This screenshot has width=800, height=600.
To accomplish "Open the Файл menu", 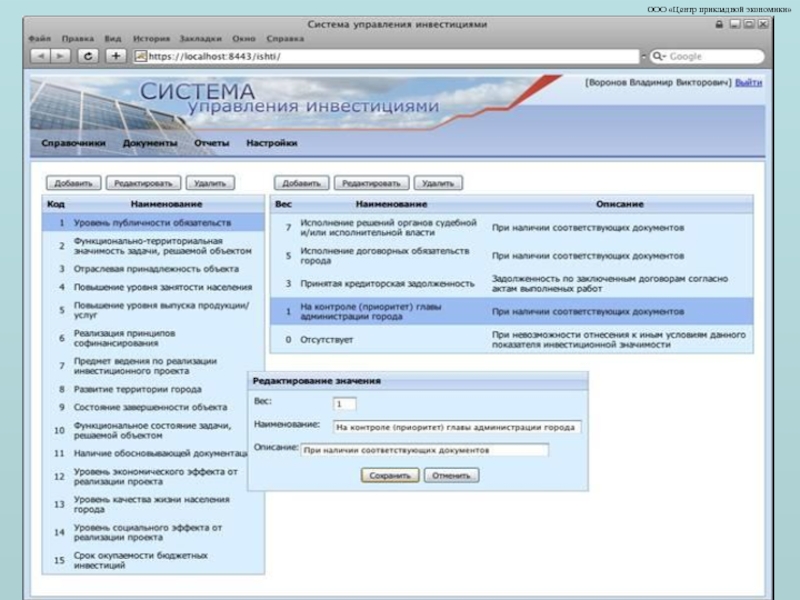I will point(40,39).
